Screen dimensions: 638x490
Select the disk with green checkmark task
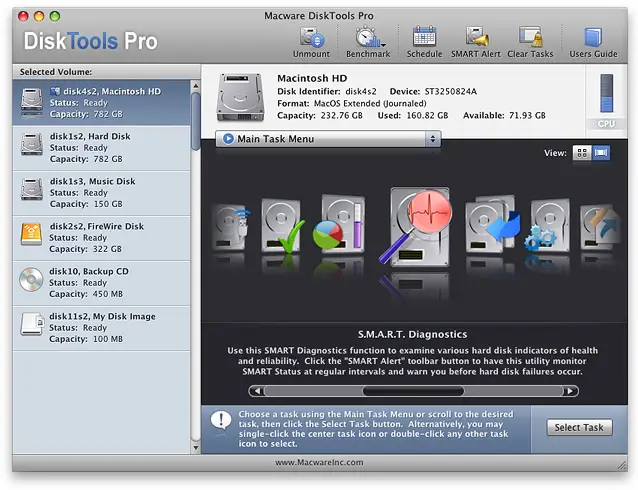point(282,225)
